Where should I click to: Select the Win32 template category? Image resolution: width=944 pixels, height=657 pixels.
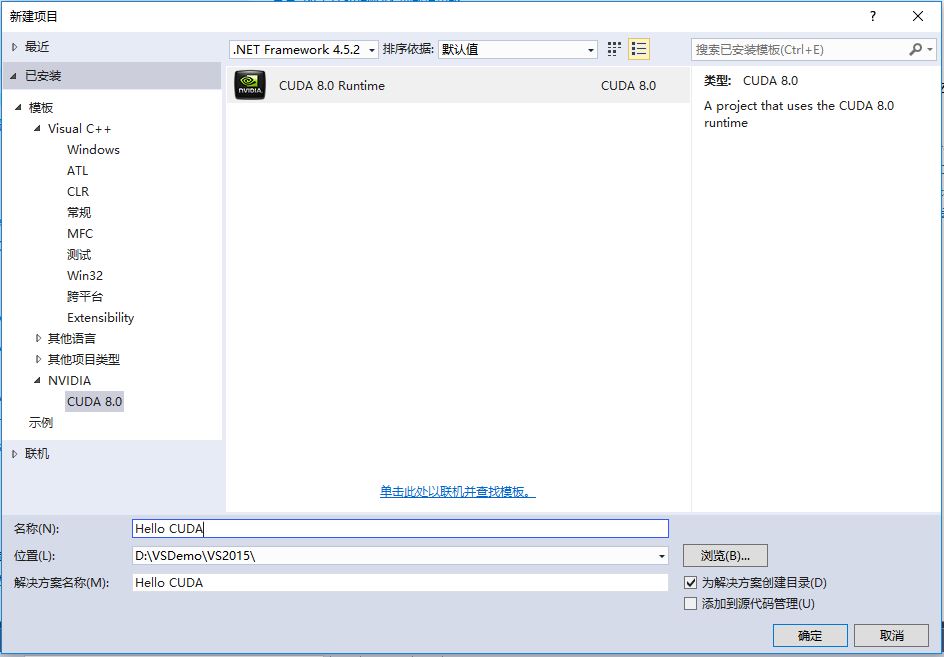85,275
